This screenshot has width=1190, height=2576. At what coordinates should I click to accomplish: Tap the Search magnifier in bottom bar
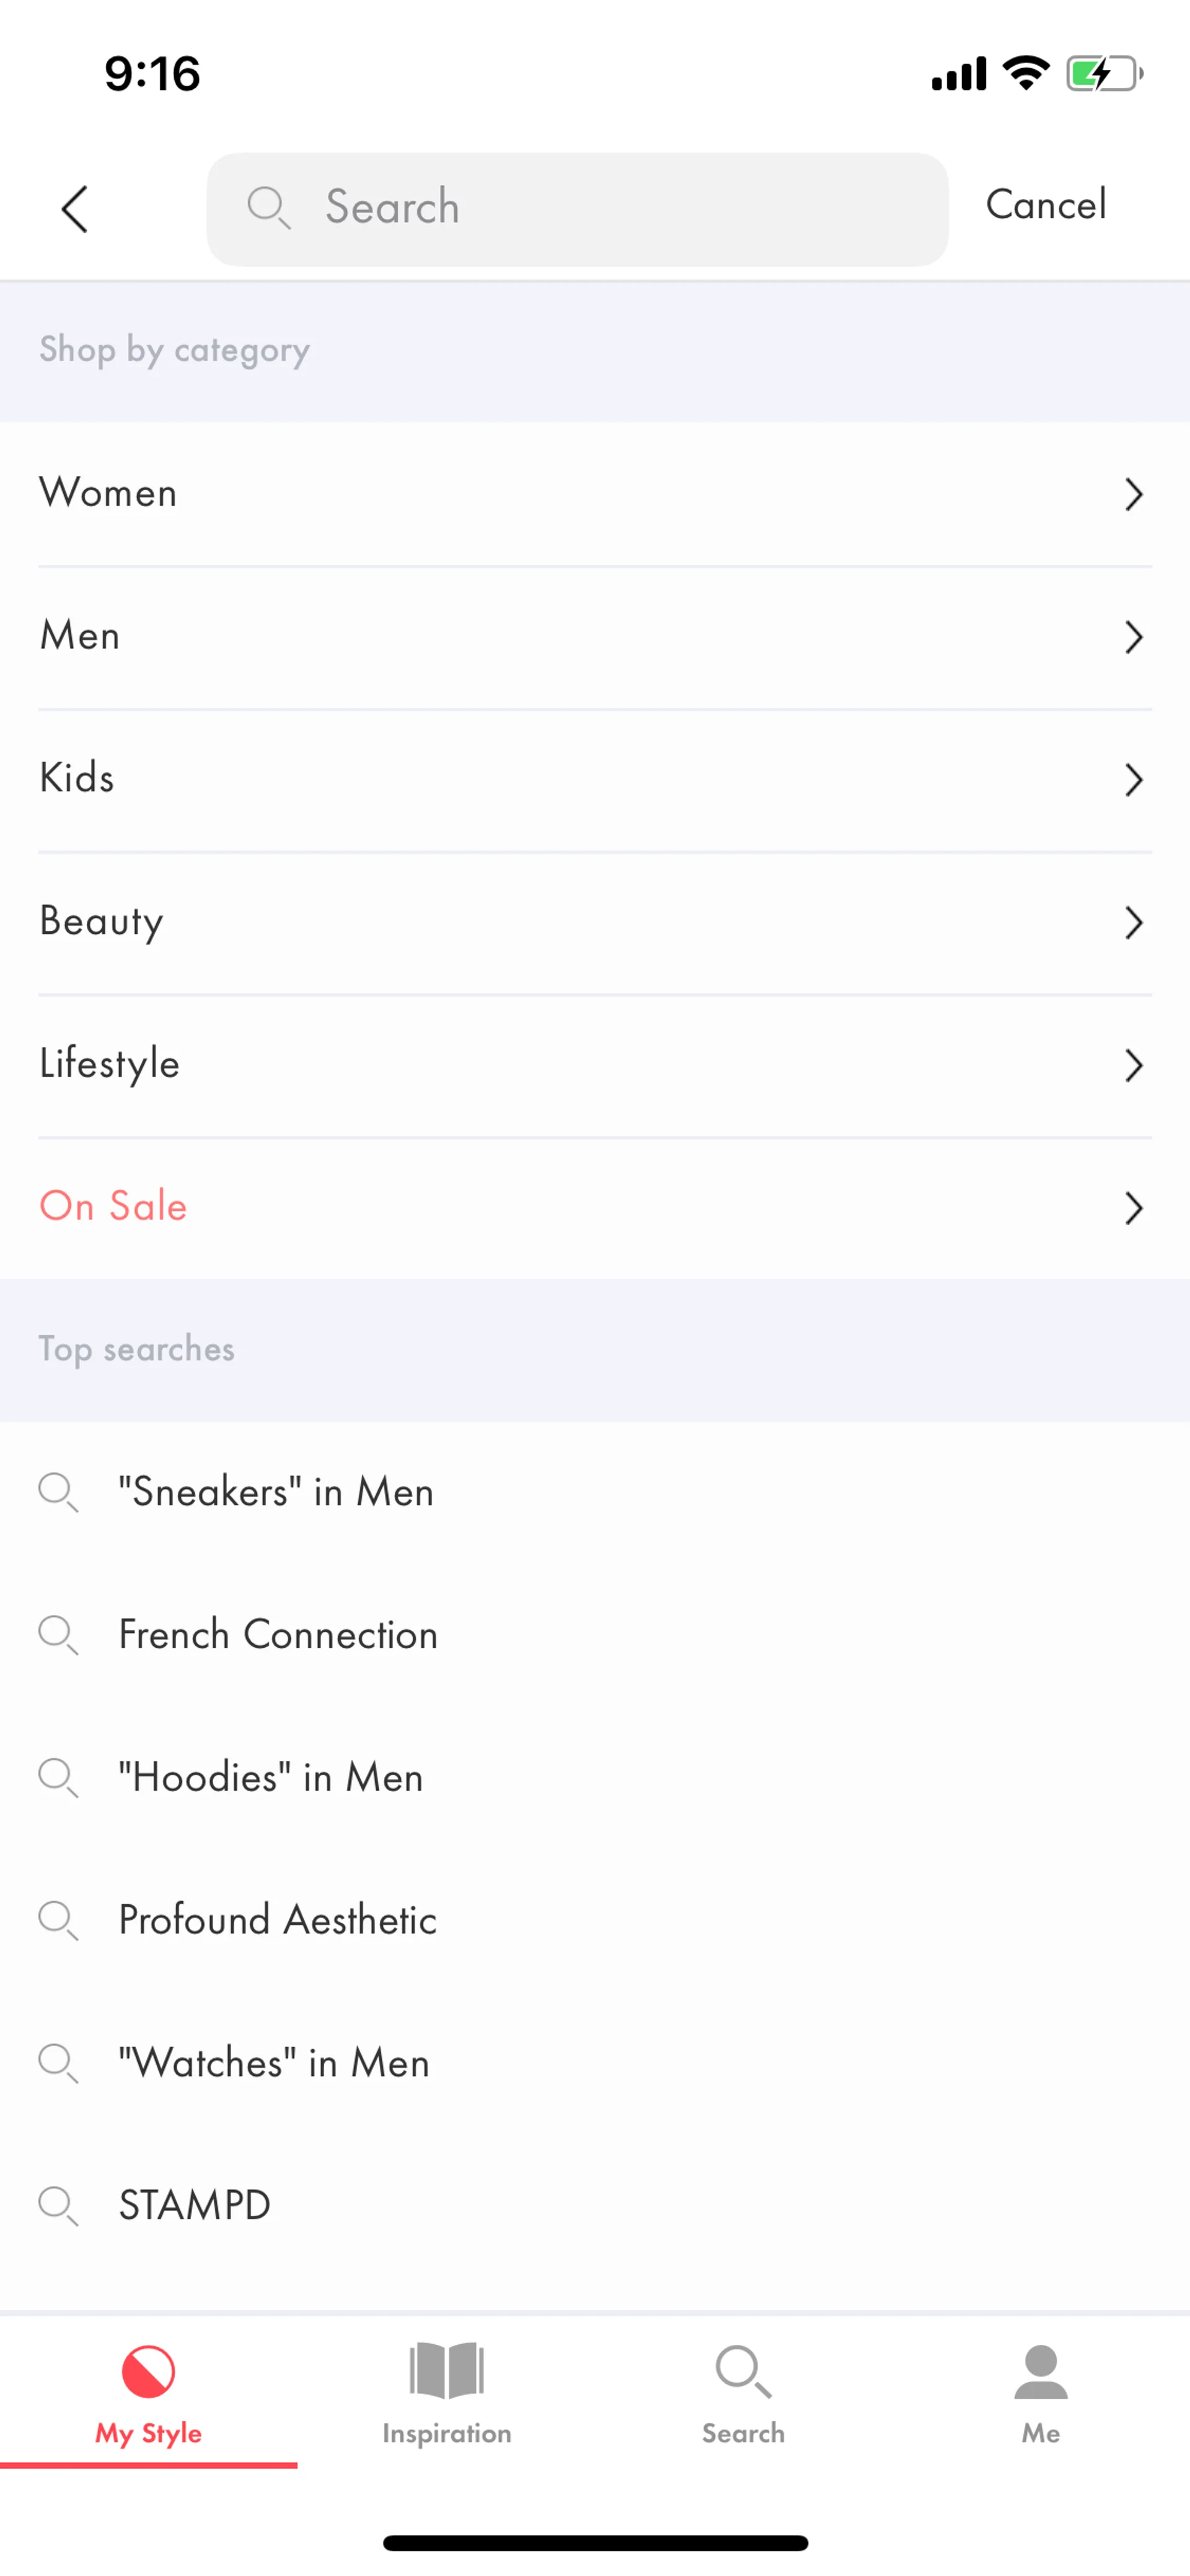[743, 2371]
